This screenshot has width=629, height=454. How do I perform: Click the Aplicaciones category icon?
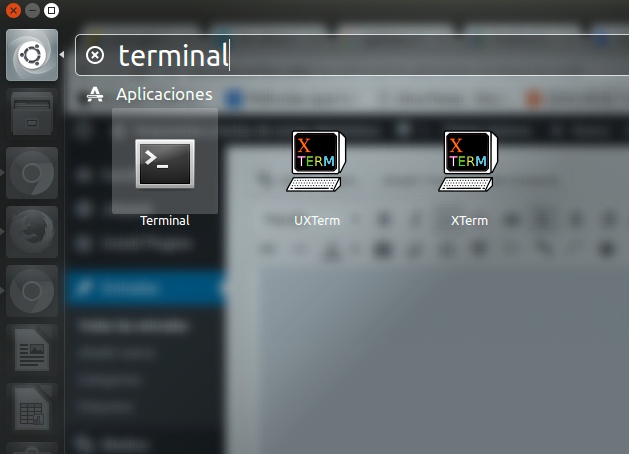point(95,95)
